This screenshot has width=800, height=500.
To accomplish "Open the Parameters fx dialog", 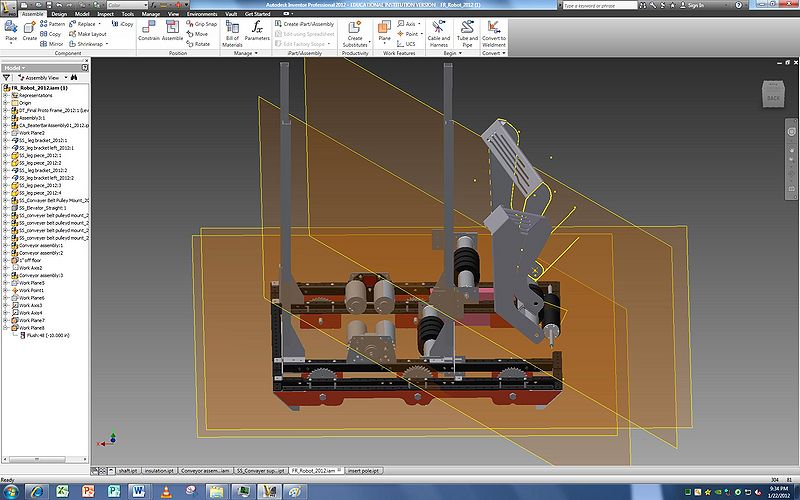I will pyautogui.click(x=257, y=31).
